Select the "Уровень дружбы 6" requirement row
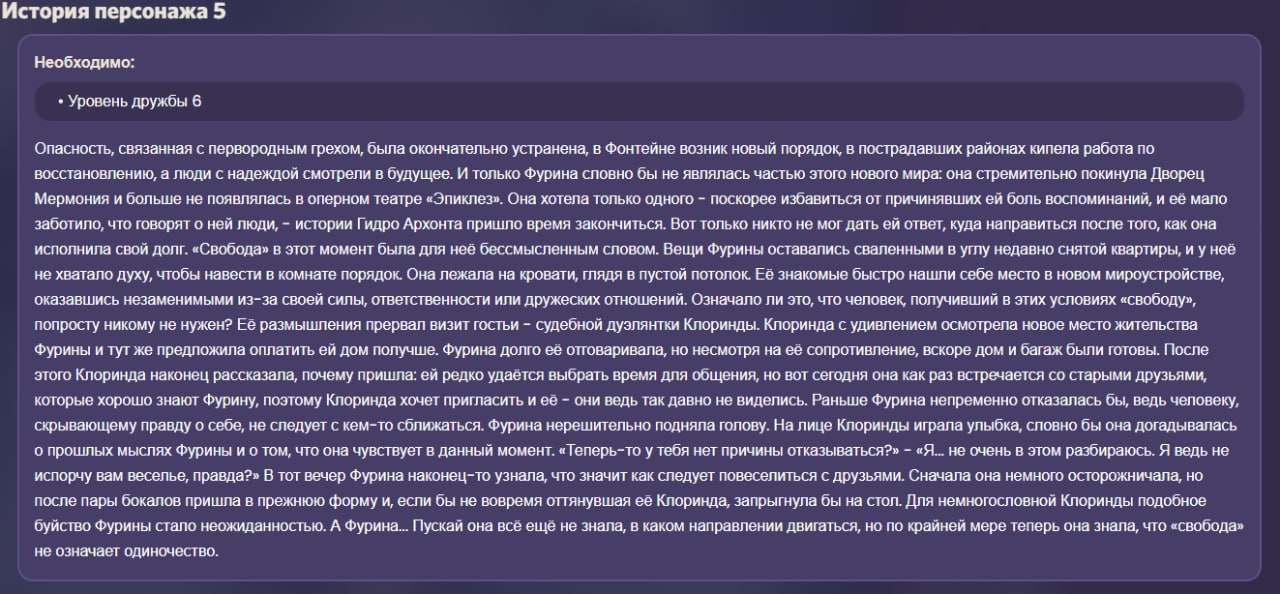Image resolution: width=1280 pixels, height=594 pixels. pos(639,102)
